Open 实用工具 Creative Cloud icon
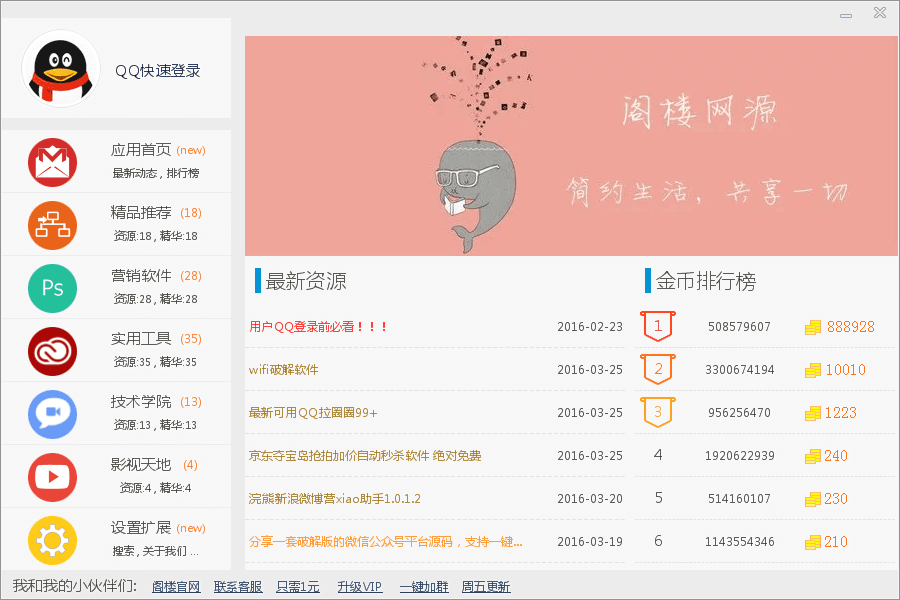This screenshot has height=600, width=900. pyautogui.click(x=52, y=351)
